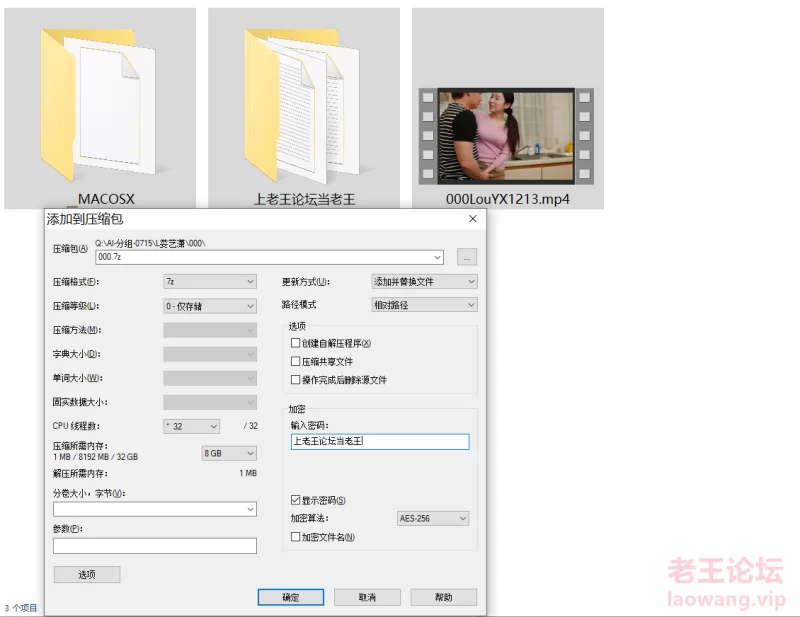
Task: Enable 操作完成后删除源文件 checkbox
Action: 295,380
